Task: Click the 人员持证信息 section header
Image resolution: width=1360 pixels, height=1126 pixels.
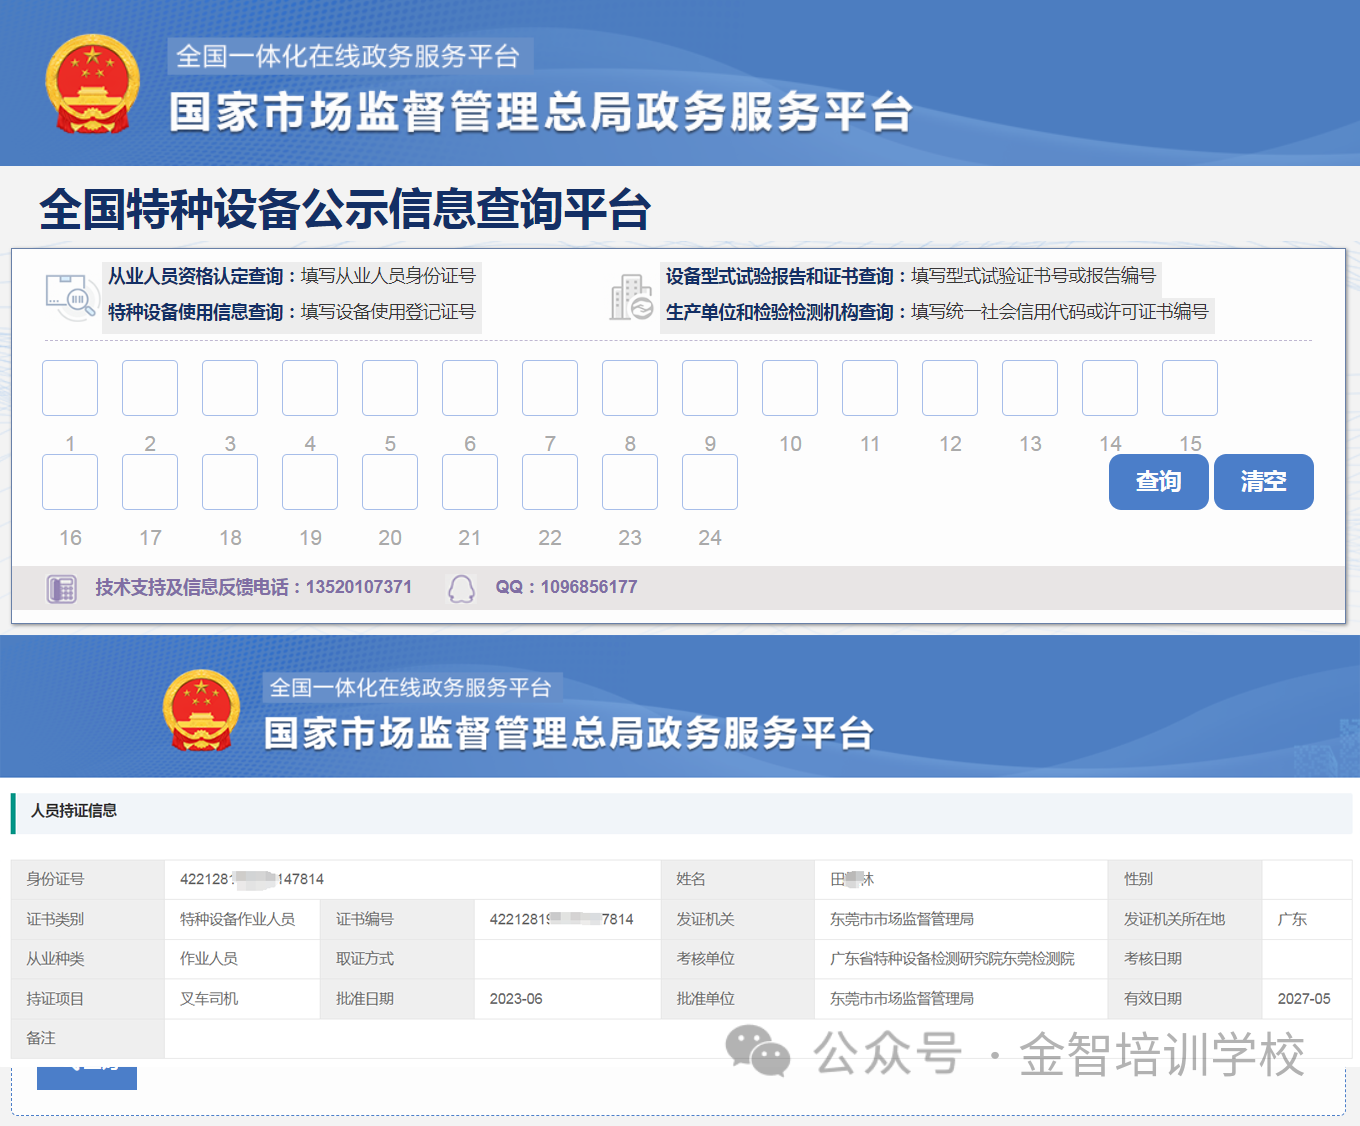Action: click(x=74, y=811)
